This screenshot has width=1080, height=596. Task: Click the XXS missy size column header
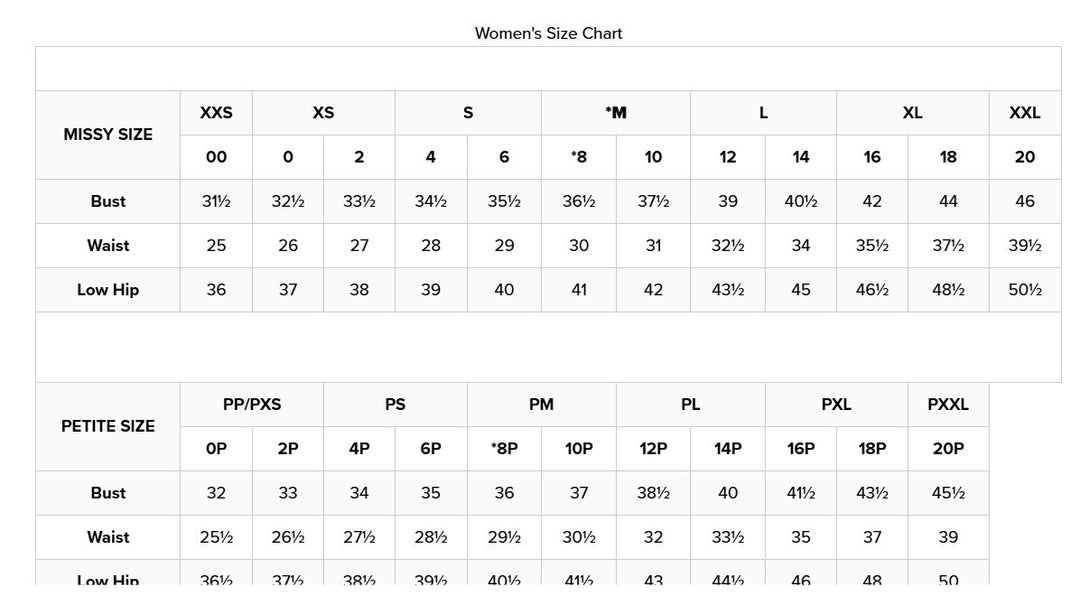tap(216, 113)
